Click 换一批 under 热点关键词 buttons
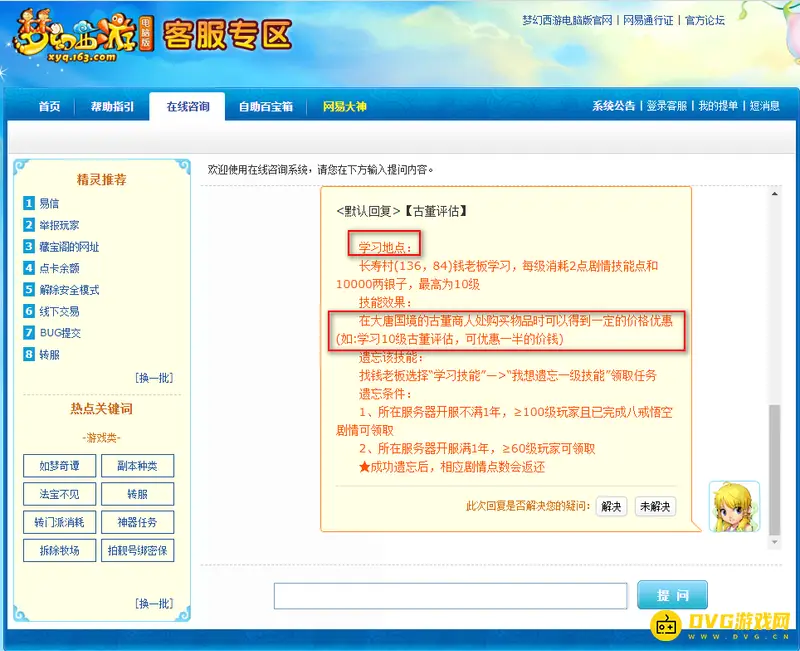The width and height of the screenshot is (800, 651). coord(154,604)
